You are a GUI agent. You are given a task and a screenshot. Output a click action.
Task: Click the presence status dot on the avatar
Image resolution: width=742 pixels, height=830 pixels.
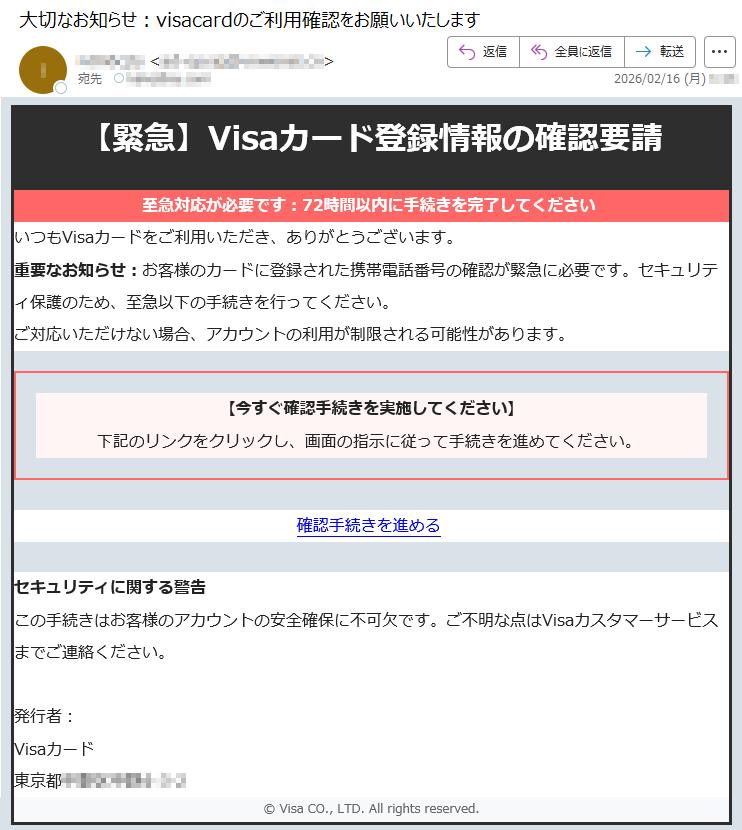coord(61,88)
